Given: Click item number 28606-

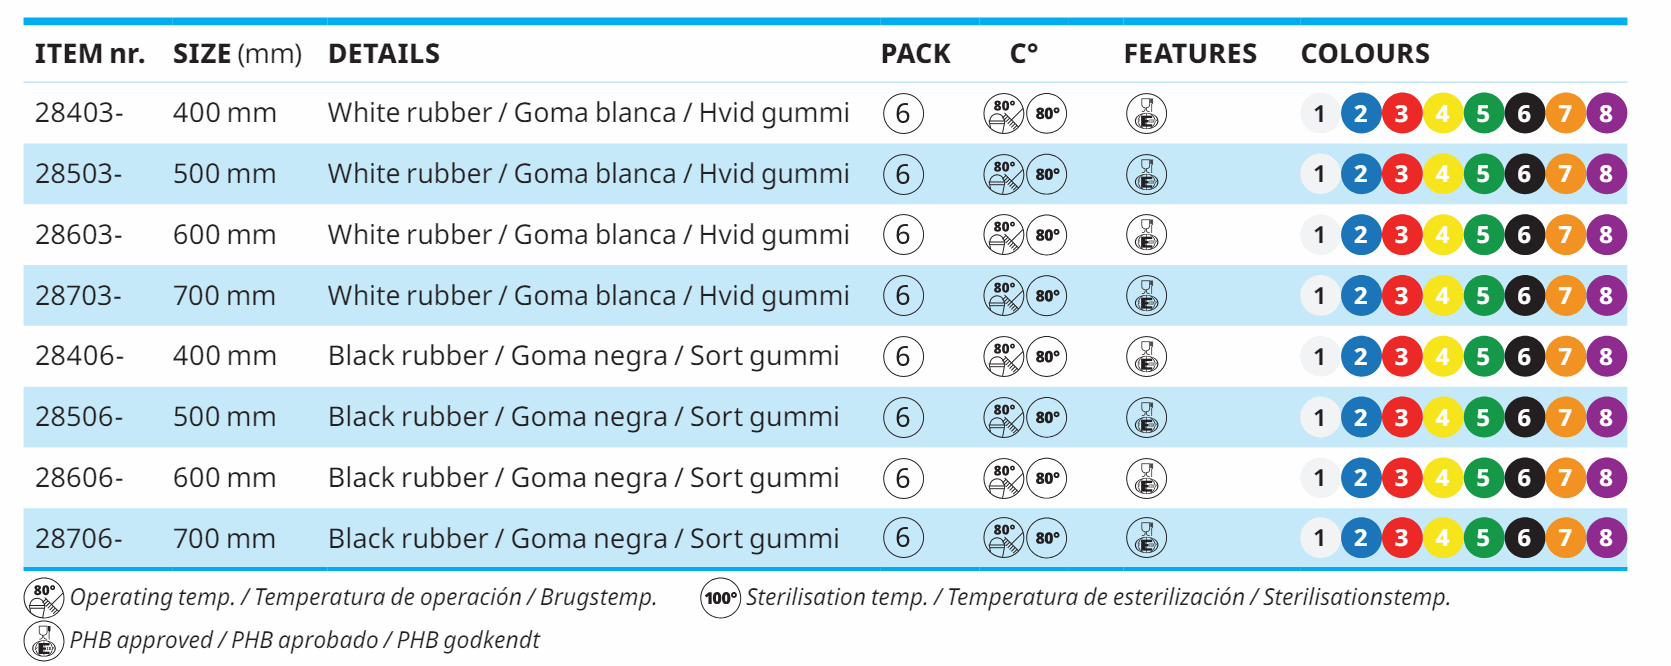Looking at the screenshot, I should click(x=79, y=478).
